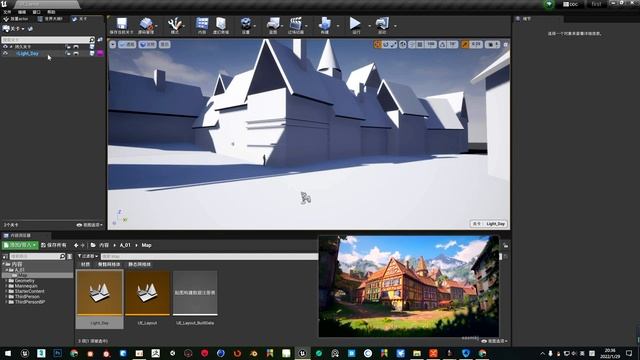Expand the Geometry folder in tree
Screen dimensions: 640x360
6,281
